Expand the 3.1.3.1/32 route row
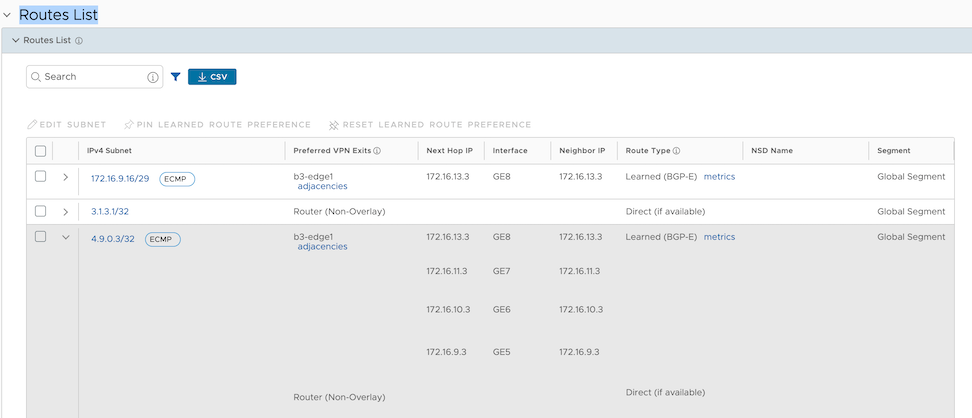 (66, 212)
